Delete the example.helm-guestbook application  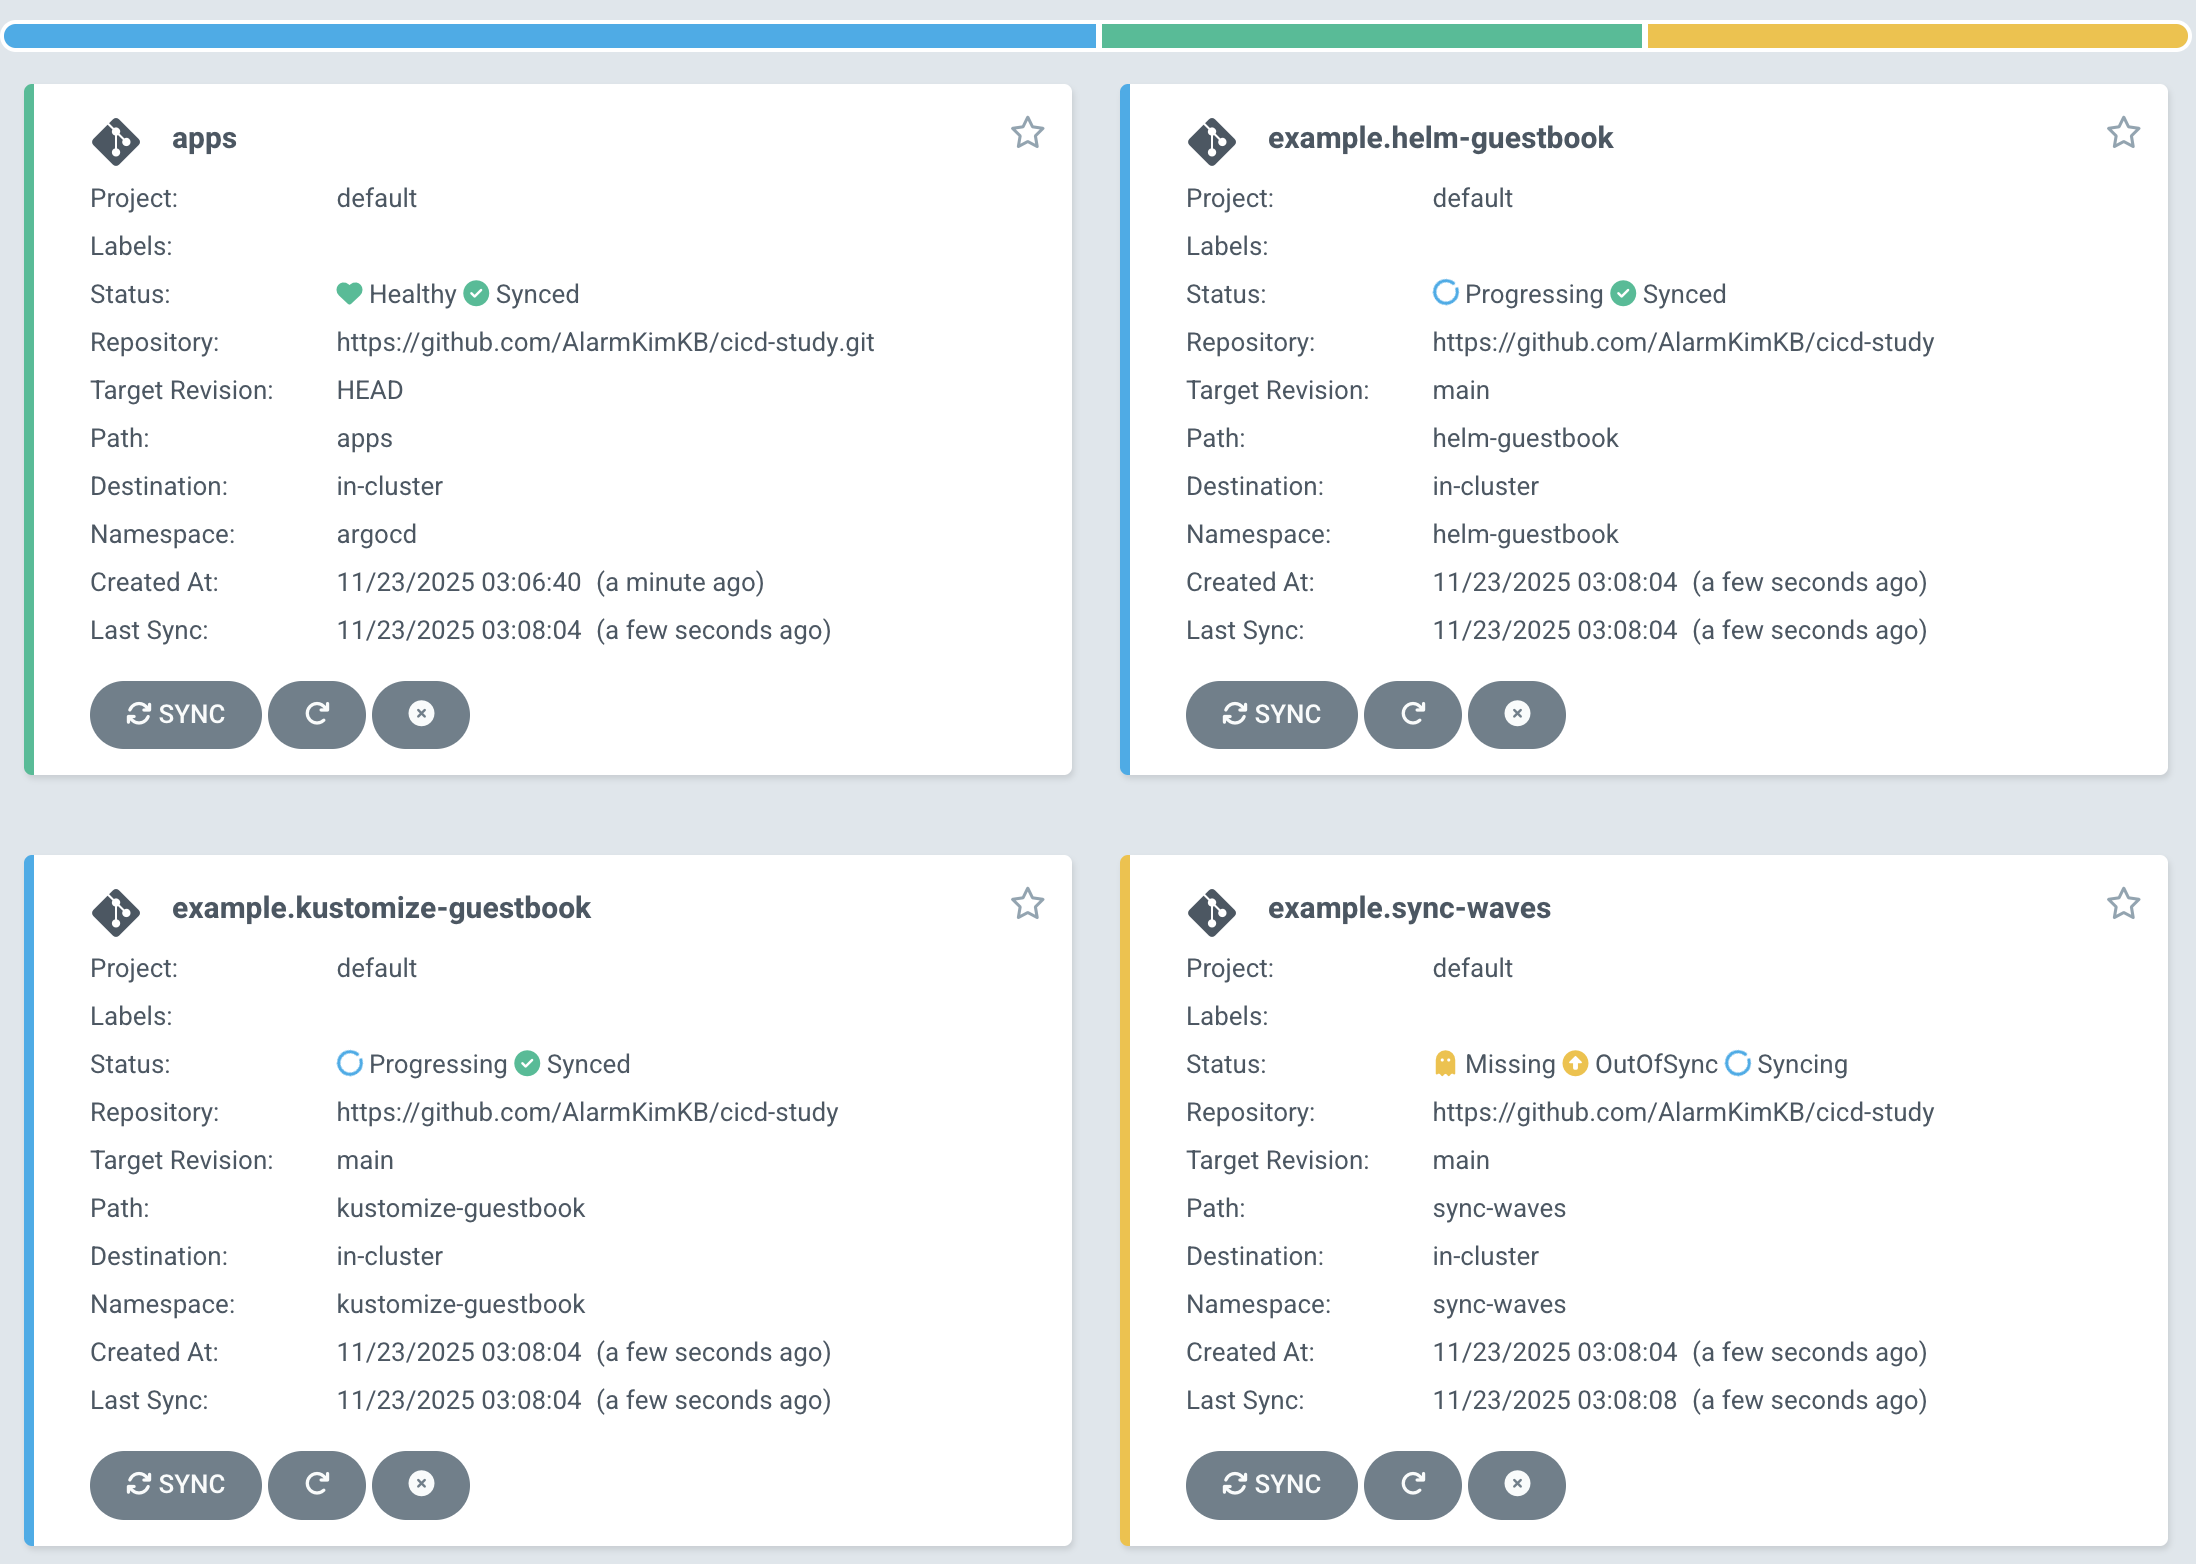[1517, 714]
